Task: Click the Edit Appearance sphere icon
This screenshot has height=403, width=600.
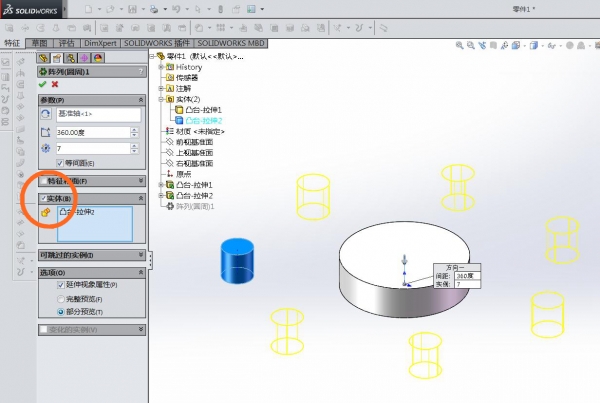Action: (x=570, y=46)
